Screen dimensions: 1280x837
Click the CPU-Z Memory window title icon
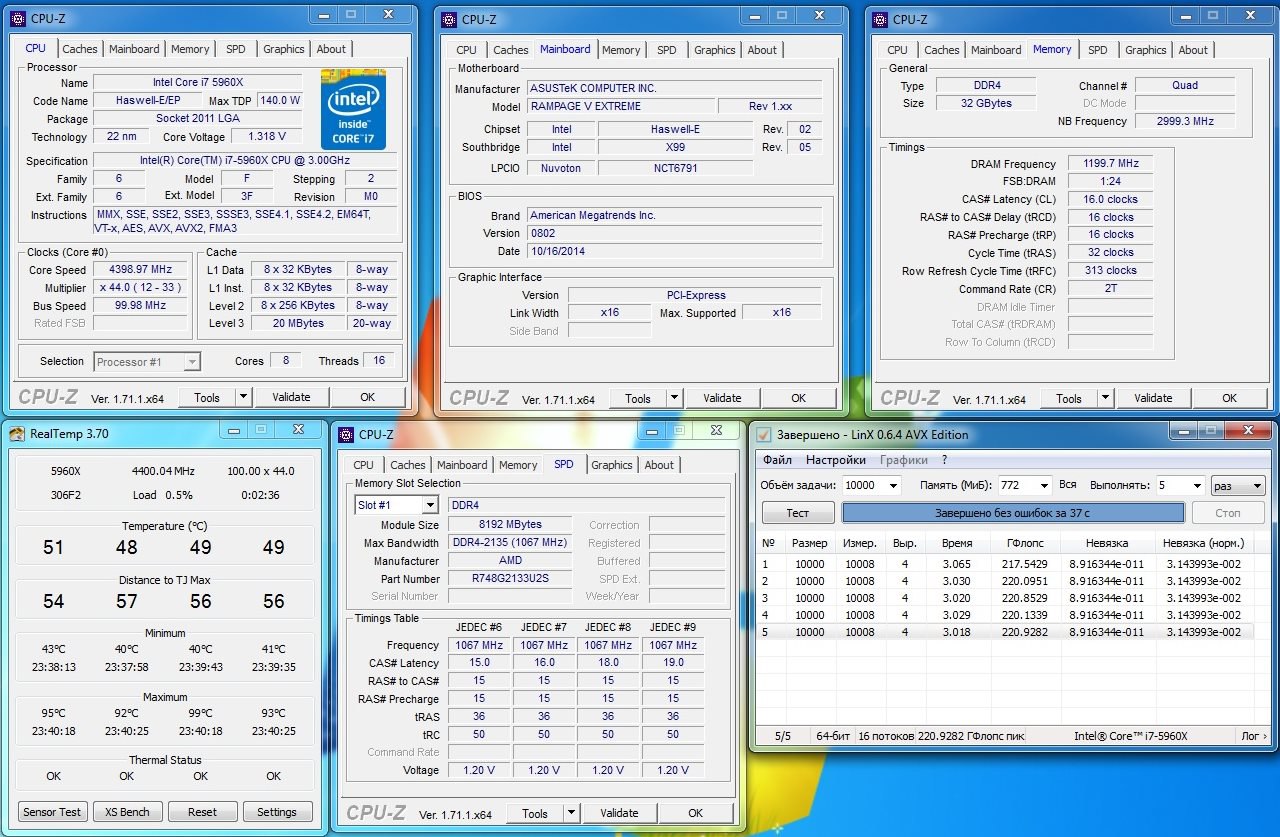tap(881, 19)
